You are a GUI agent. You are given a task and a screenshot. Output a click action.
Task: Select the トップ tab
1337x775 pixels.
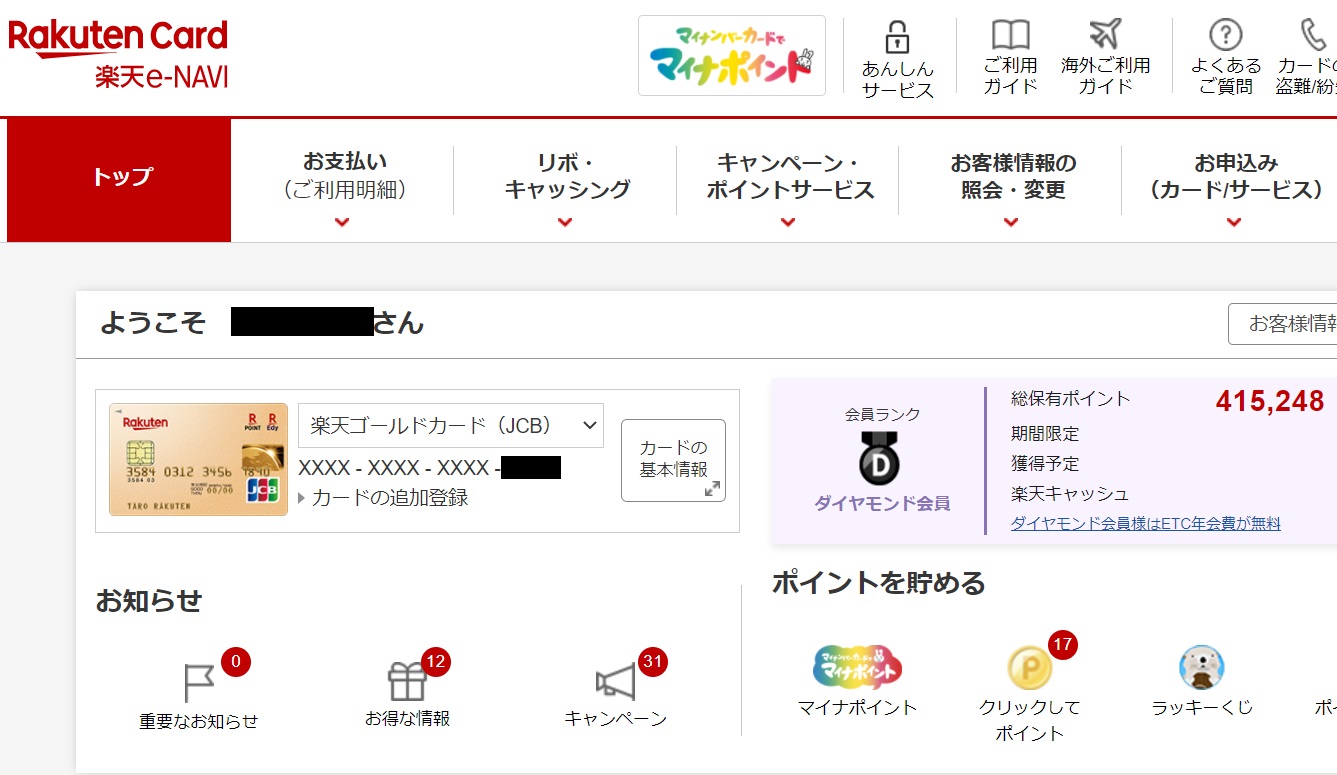tap(119, 180)
